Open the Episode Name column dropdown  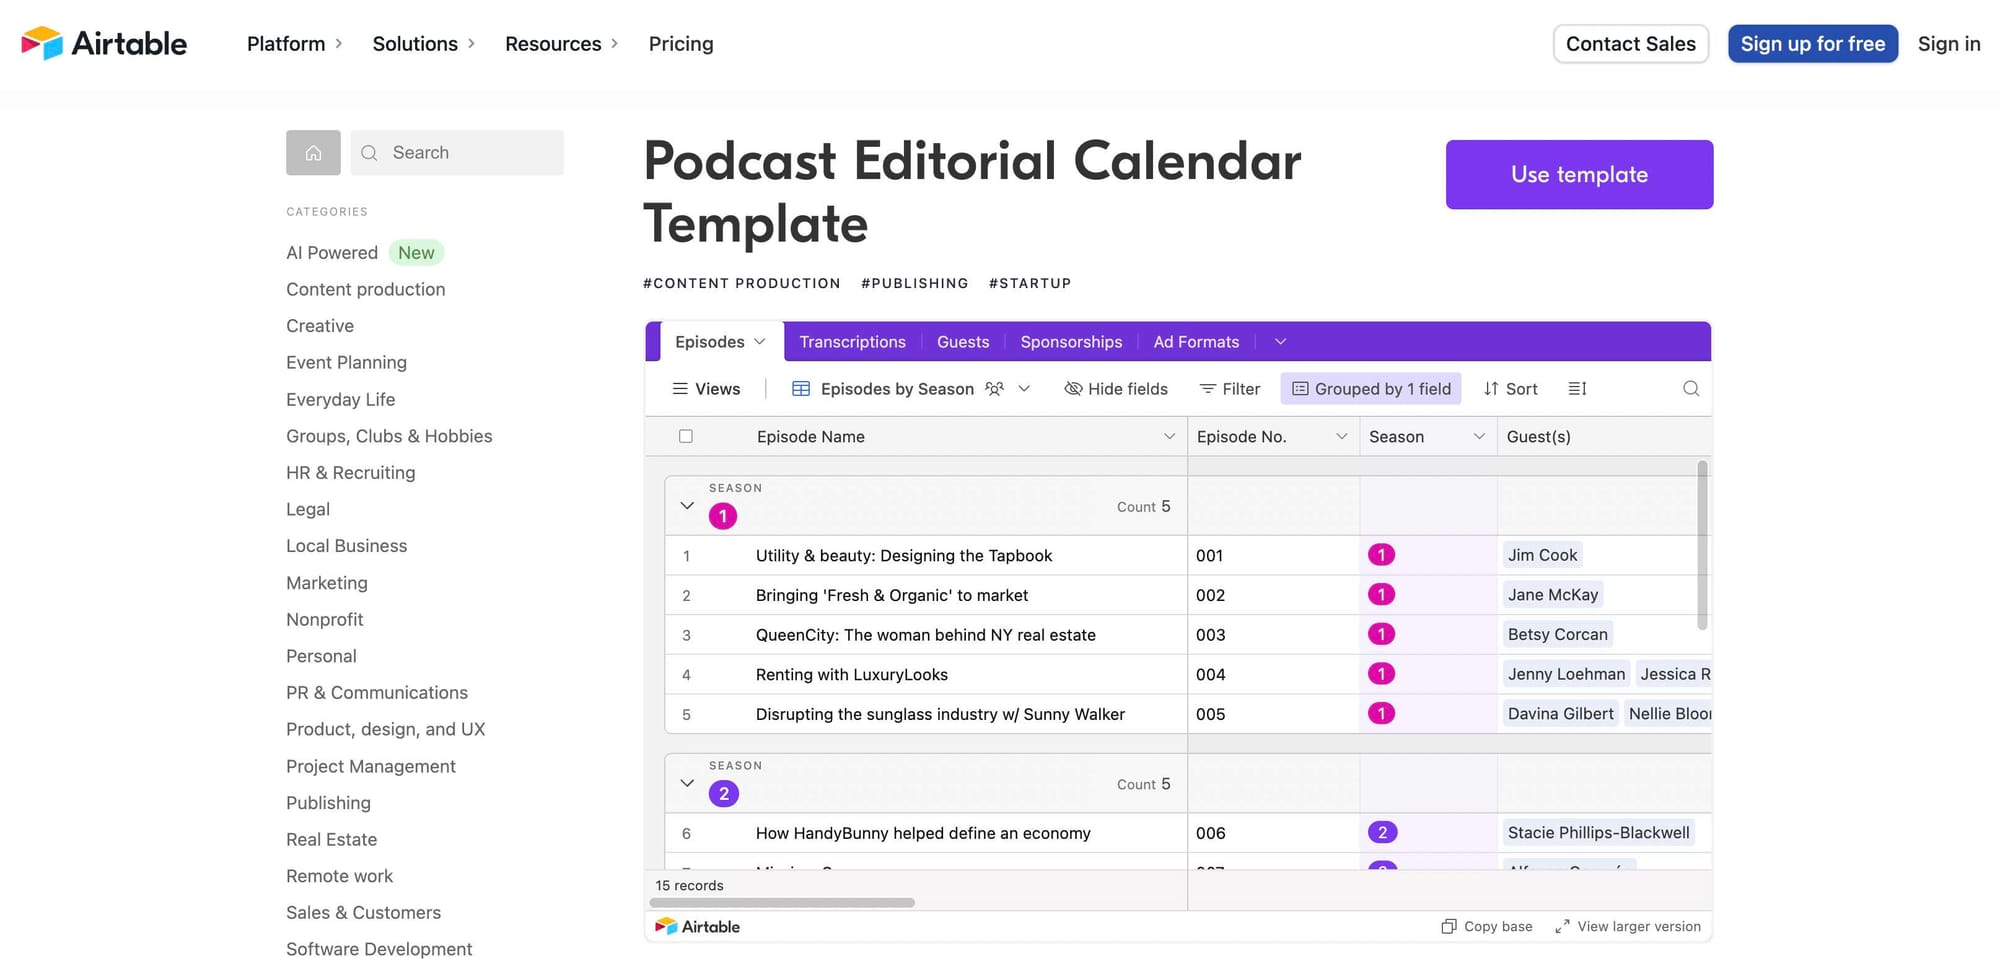click(x=1169, y=436)
